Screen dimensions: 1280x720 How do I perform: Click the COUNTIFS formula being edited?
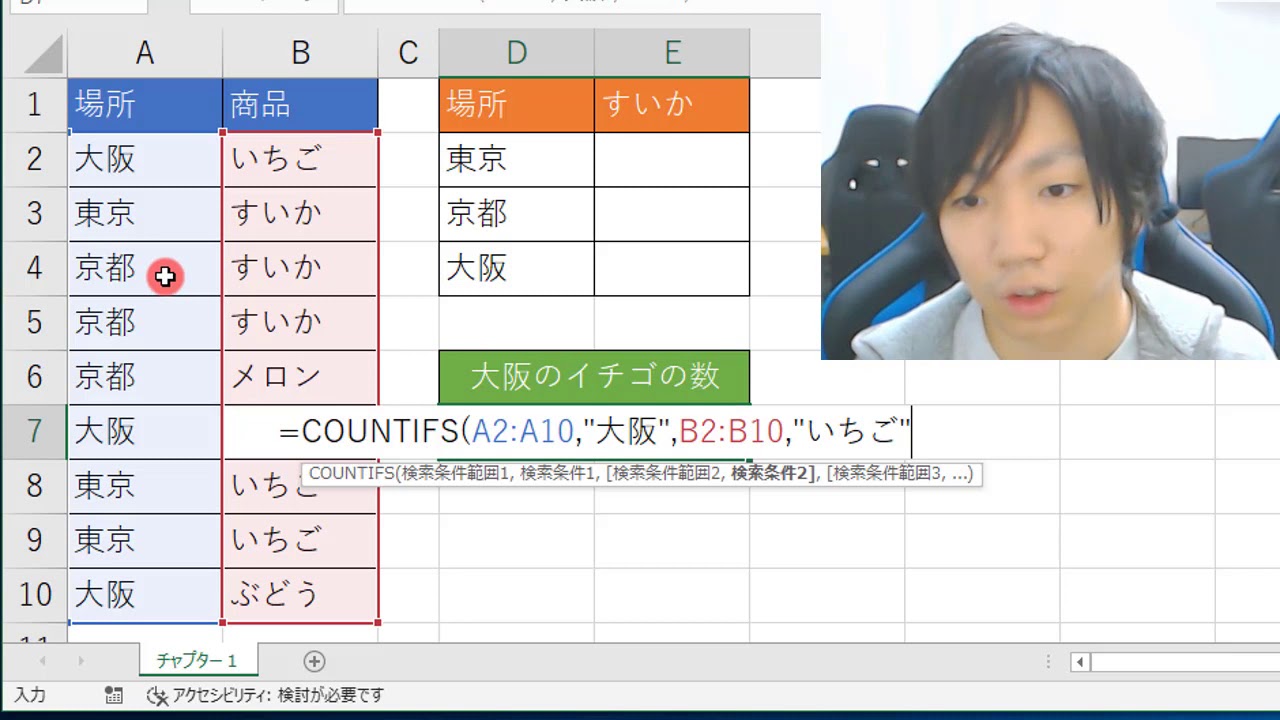click(x=595, y=432)
